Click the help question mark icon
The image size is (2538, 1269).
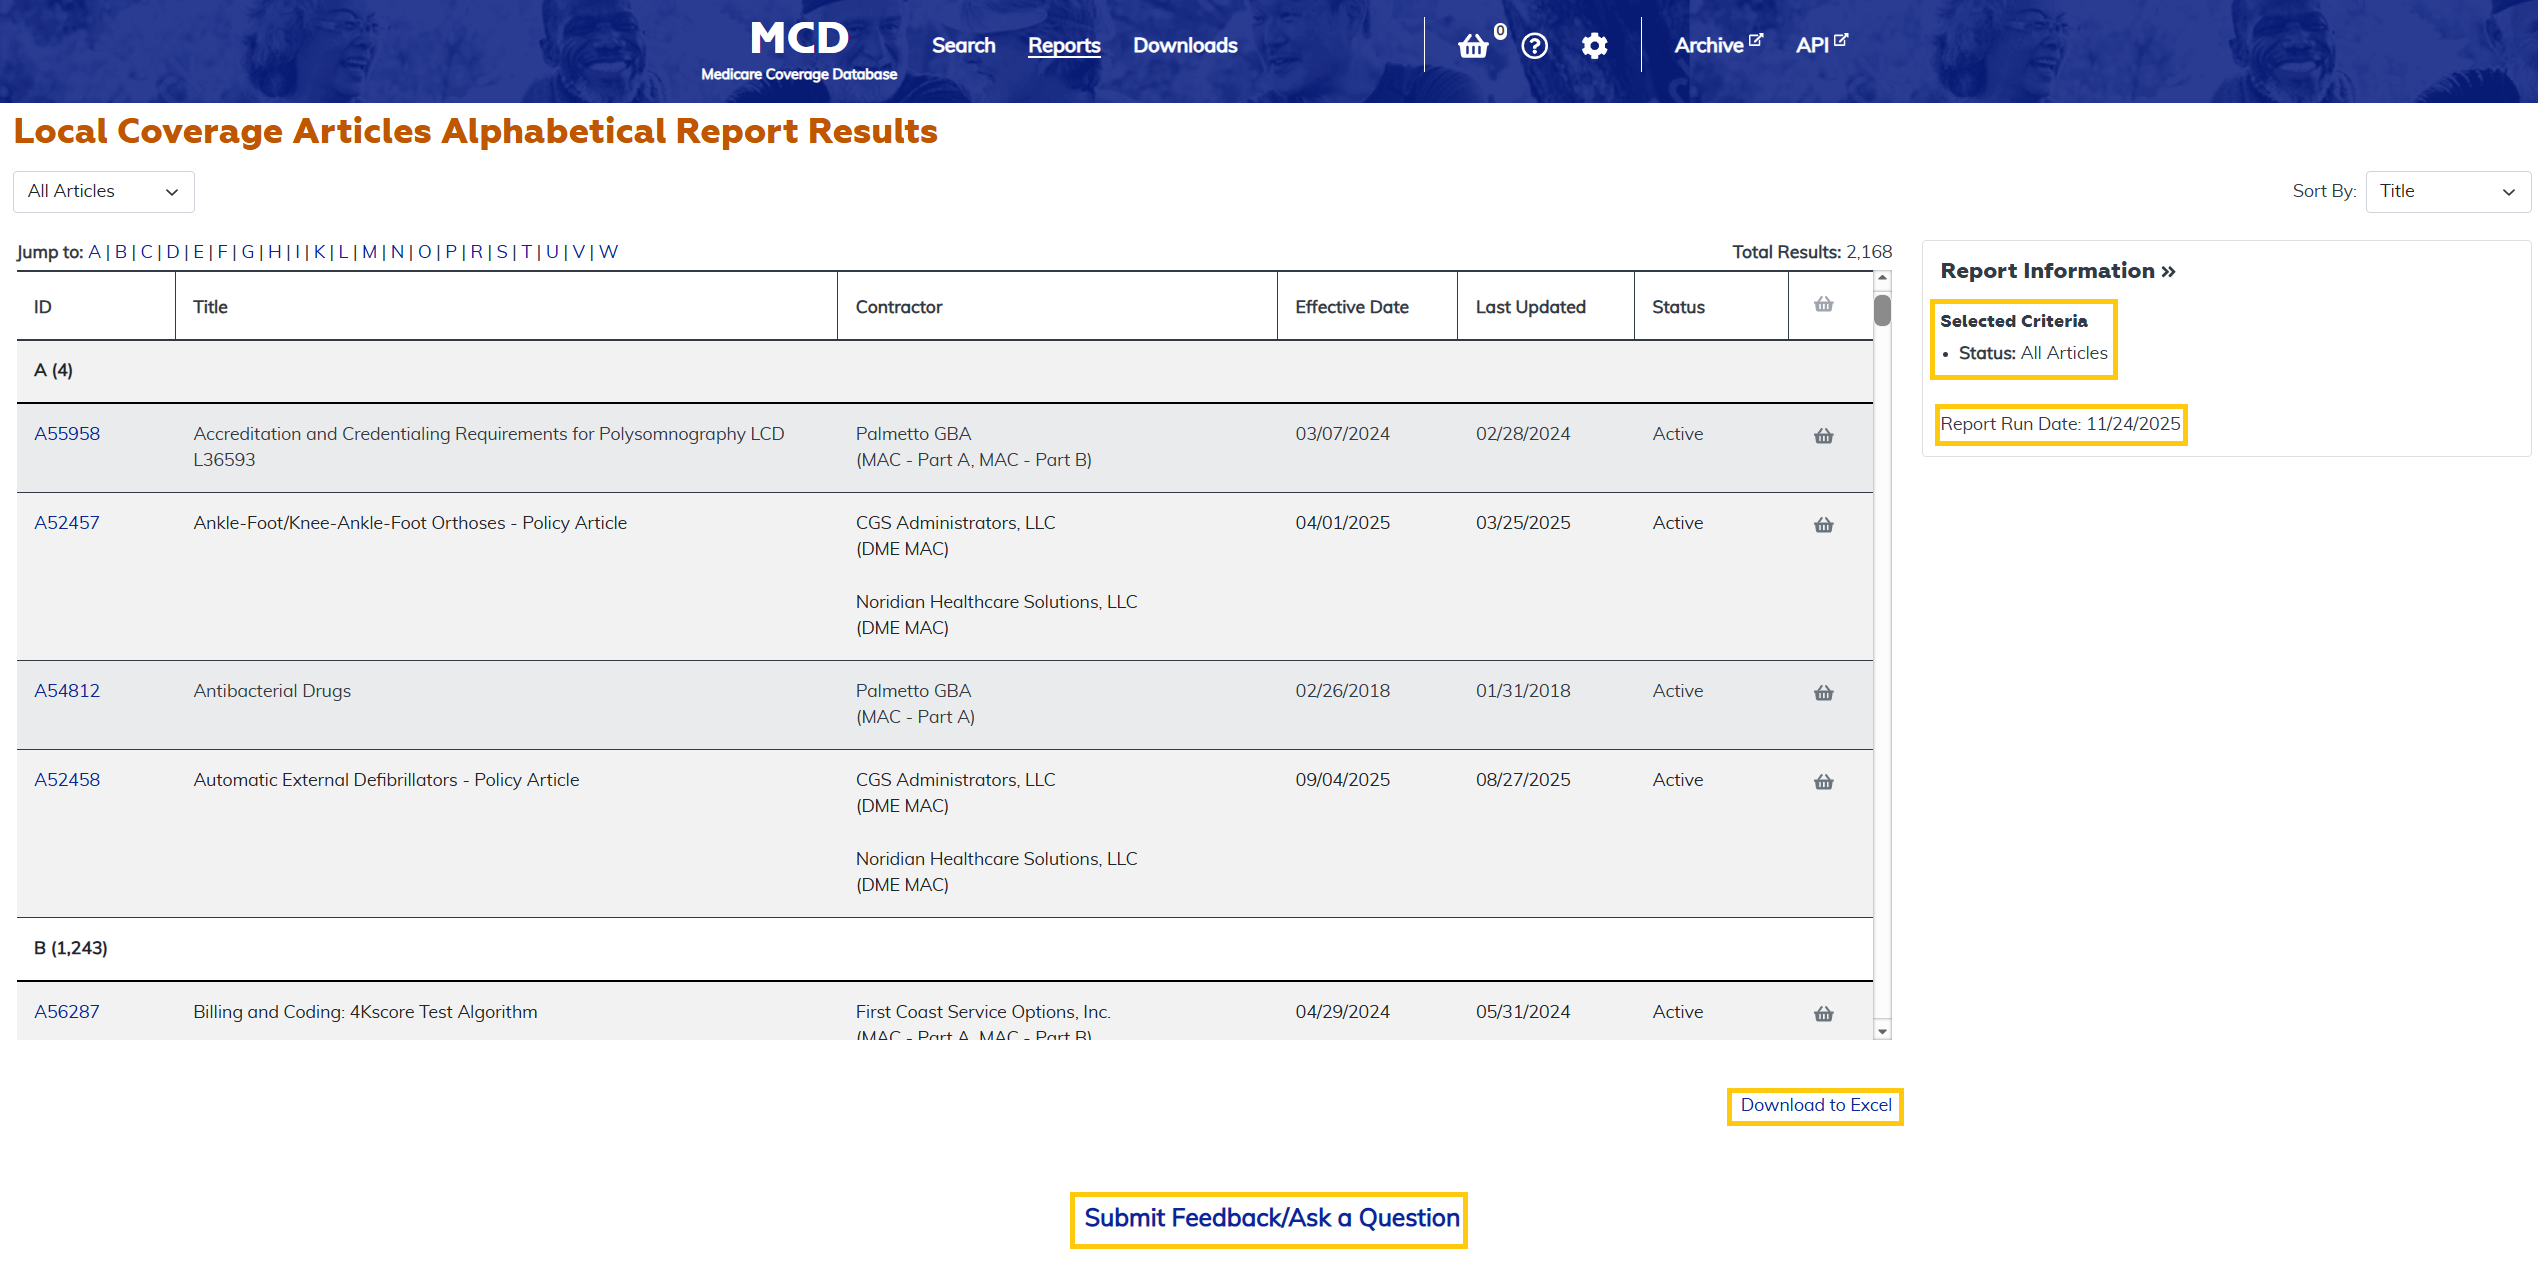(x=1533, y=45)
